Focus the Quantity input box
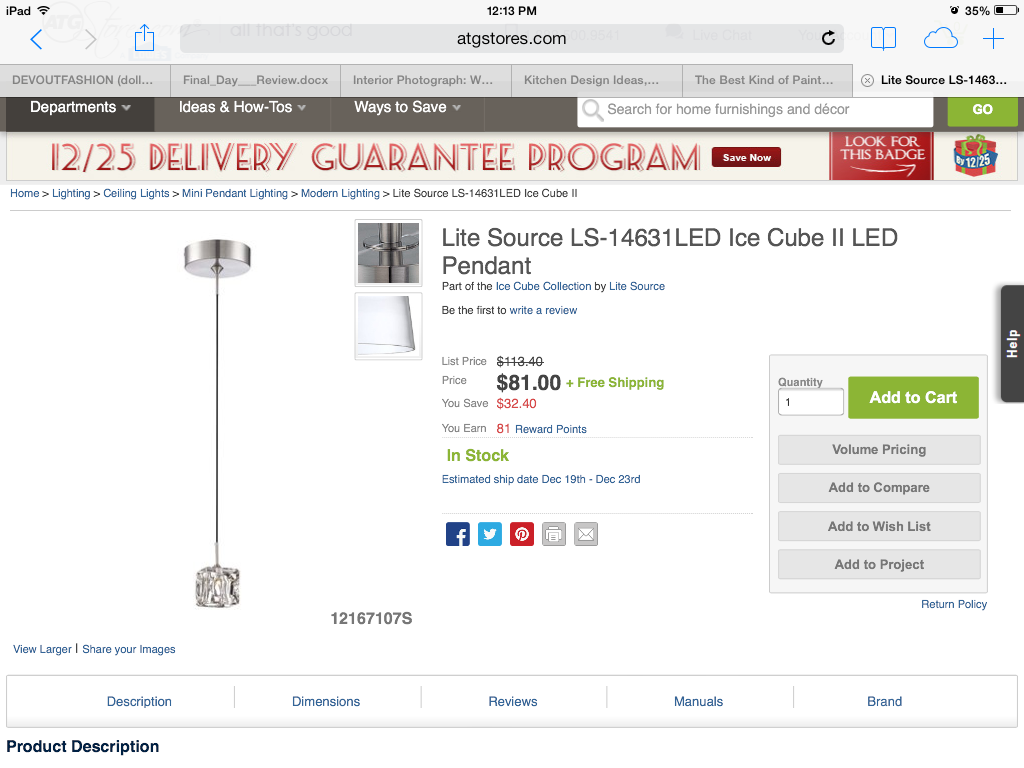Image resolution: width=1024 pixels, height=768 pixels. pyautogui.click(x=811, y=402)
